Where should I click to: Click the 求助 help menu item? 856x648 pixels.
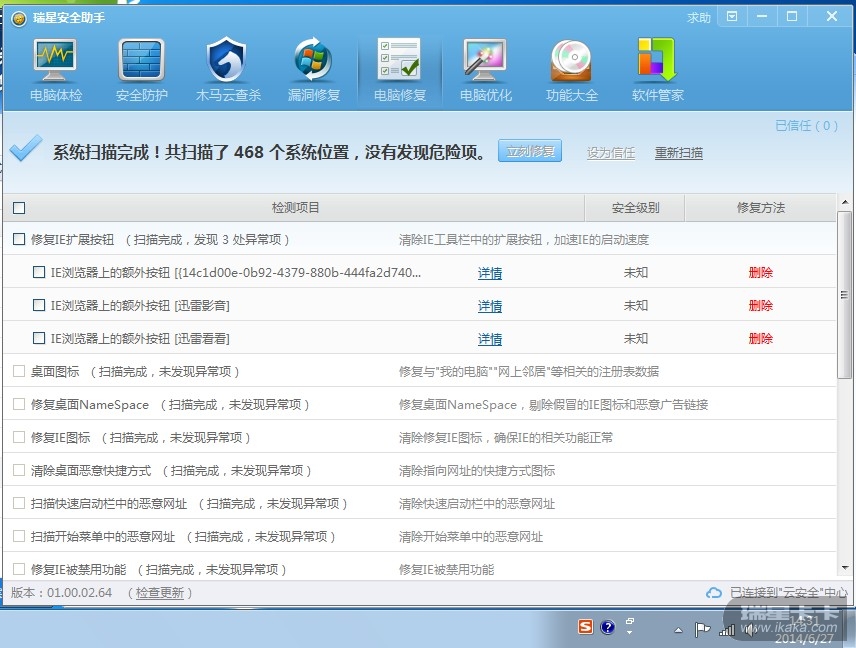pyautogui.click(x=698, y=17)
